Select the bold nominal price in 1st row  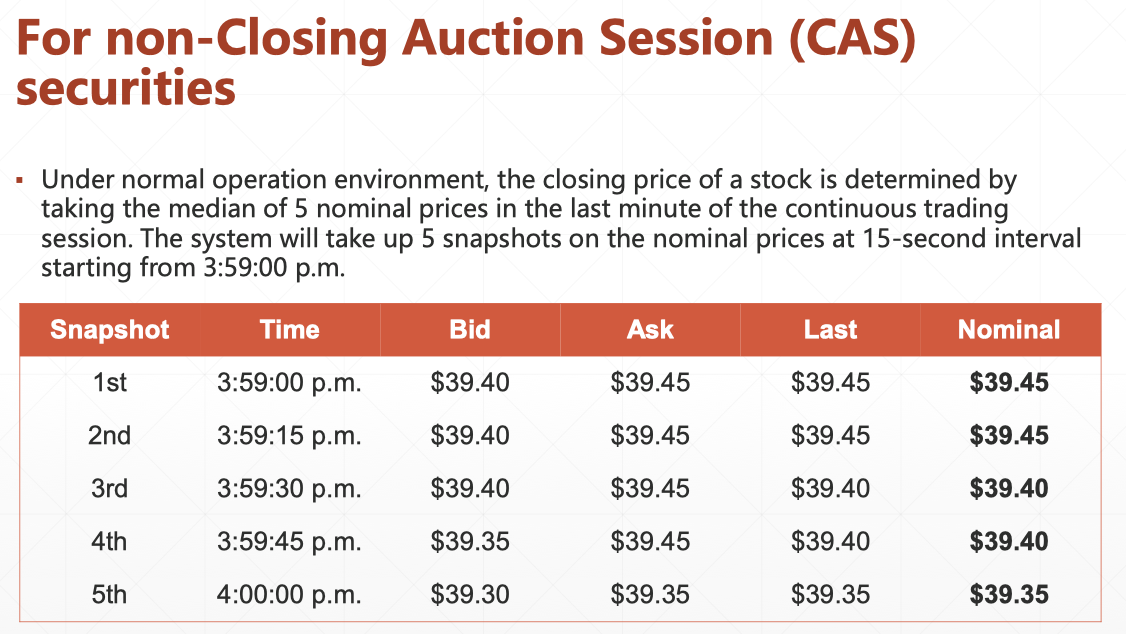pyautogui.click(x=1009, y=383)
